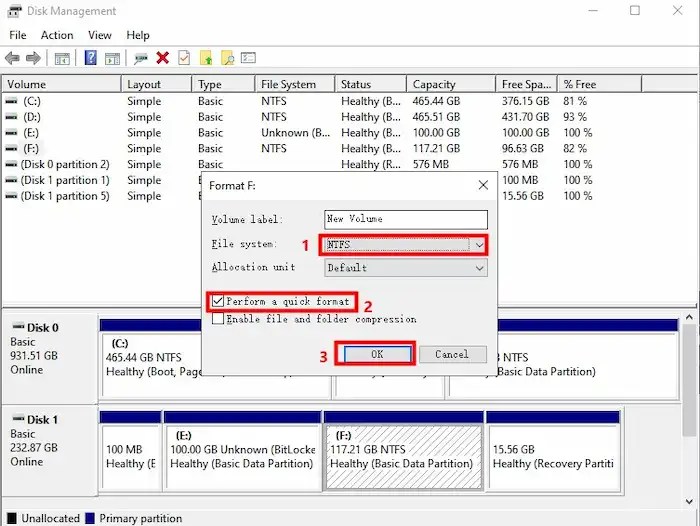Select the (E:) 100.00 GB Unknown partition block
This screenshot has height=526, width=700.
coord(242,451)
